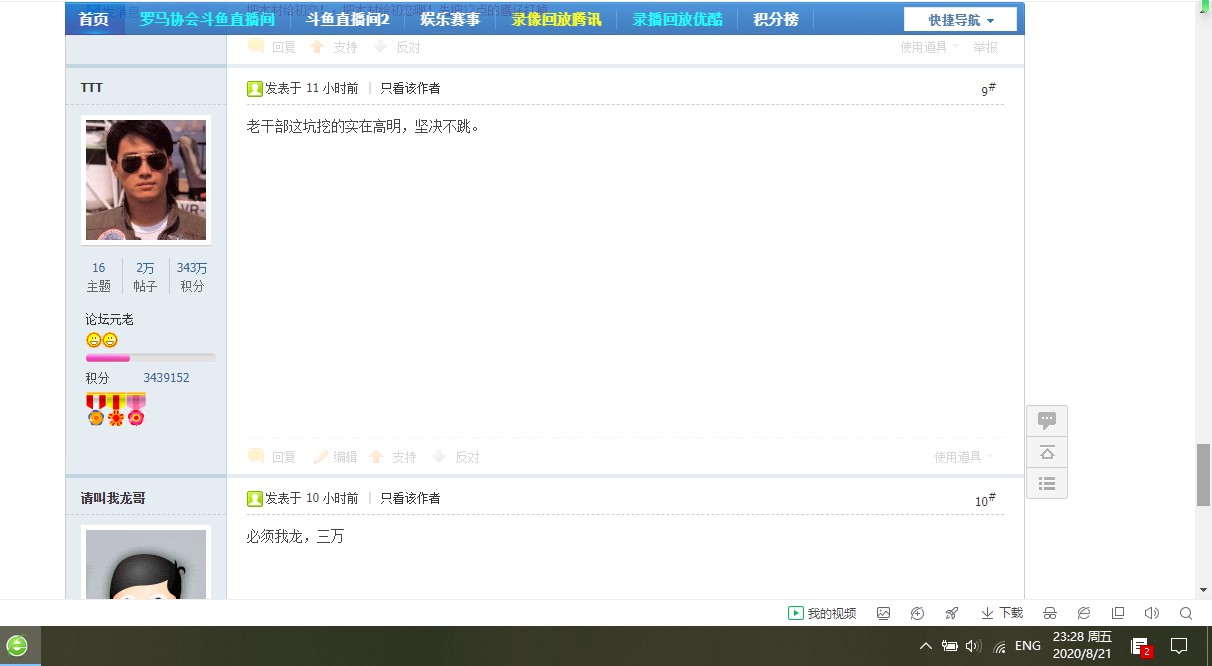1212x666 pixels.
Task: Open the 首页 tab
Action: [x=94, y=19]
